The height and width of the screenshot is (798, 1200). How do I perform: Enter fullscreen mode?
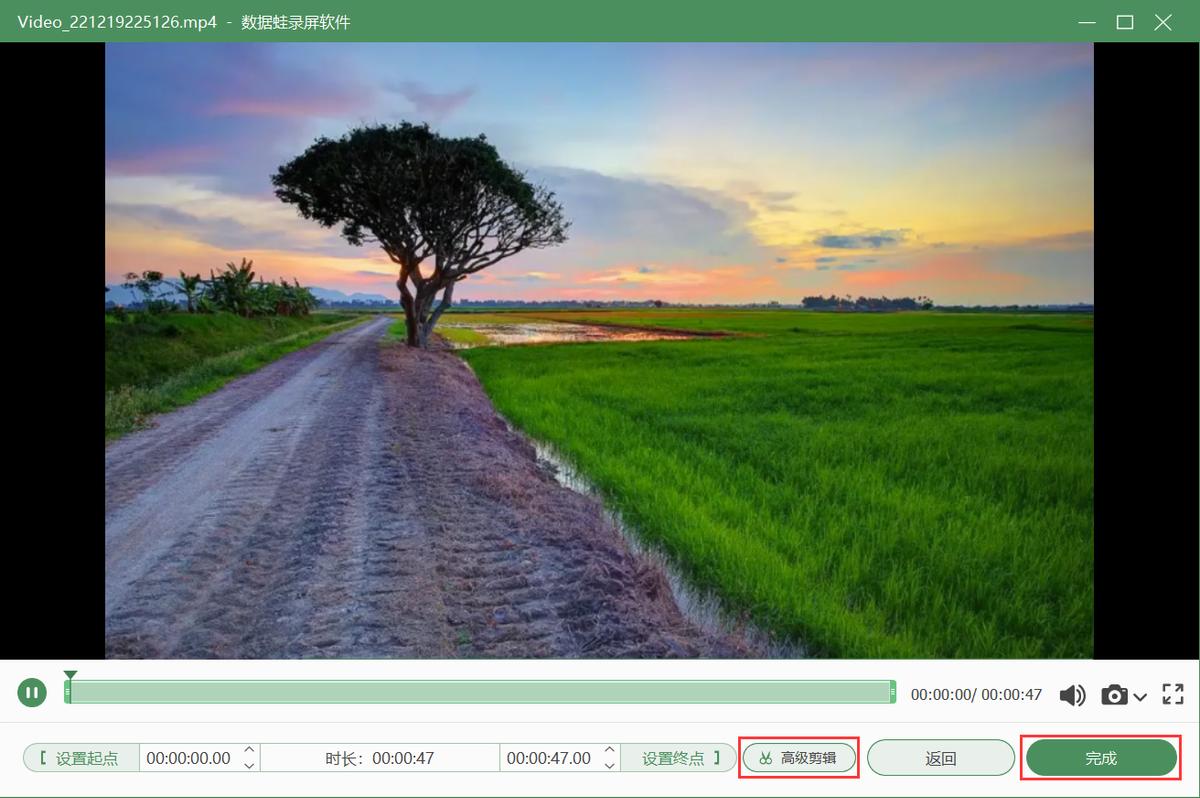click(x=1173, y=694)
